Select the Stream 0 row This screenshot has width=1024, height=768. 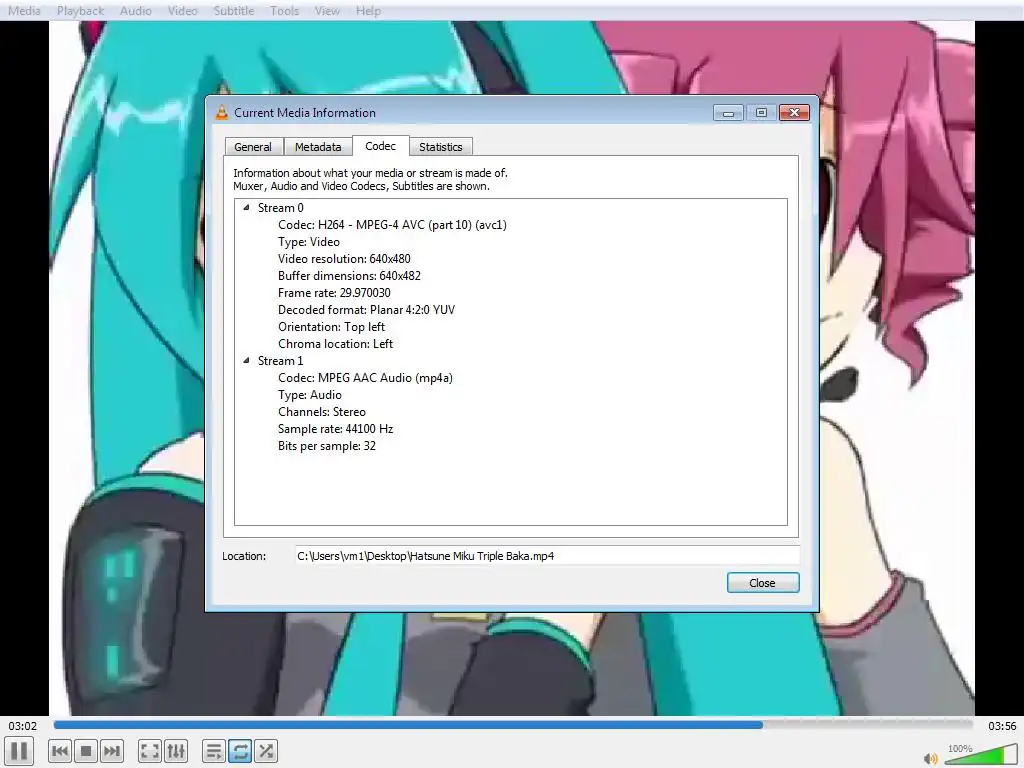[x=281, y=208]
